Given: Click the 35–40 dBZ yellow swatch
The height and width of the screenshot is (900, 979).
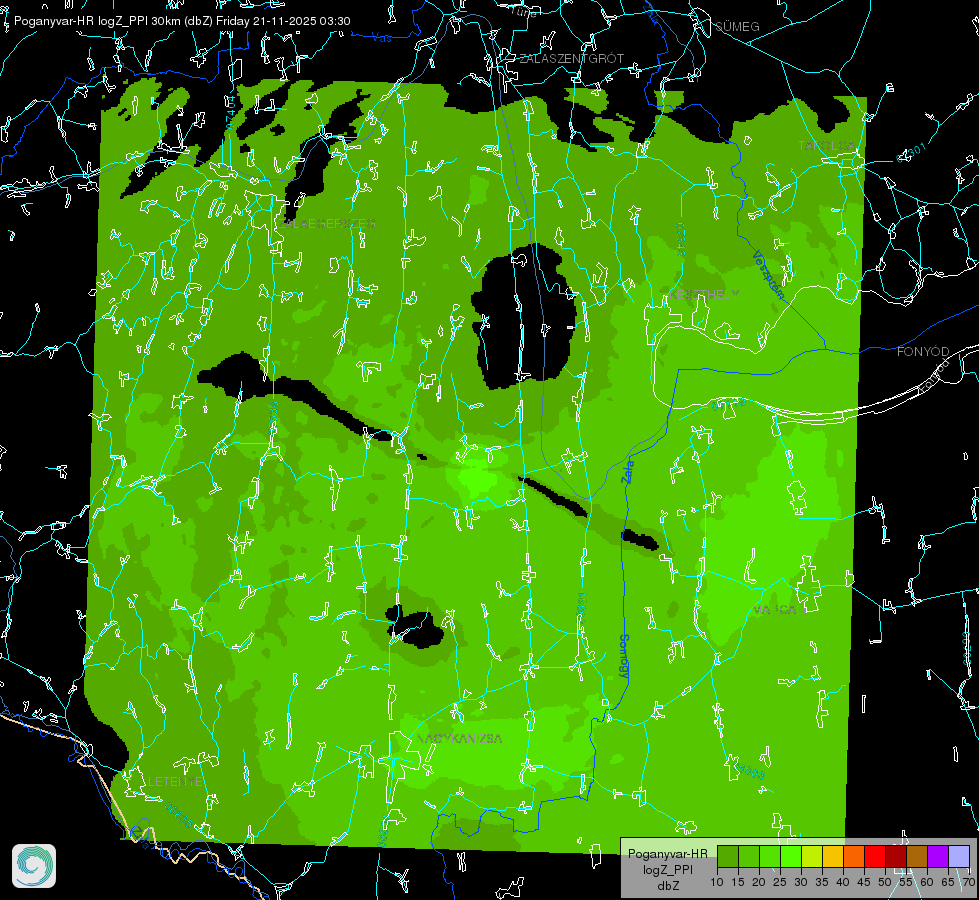Looking at the screenshot, I should coord(833,856).
